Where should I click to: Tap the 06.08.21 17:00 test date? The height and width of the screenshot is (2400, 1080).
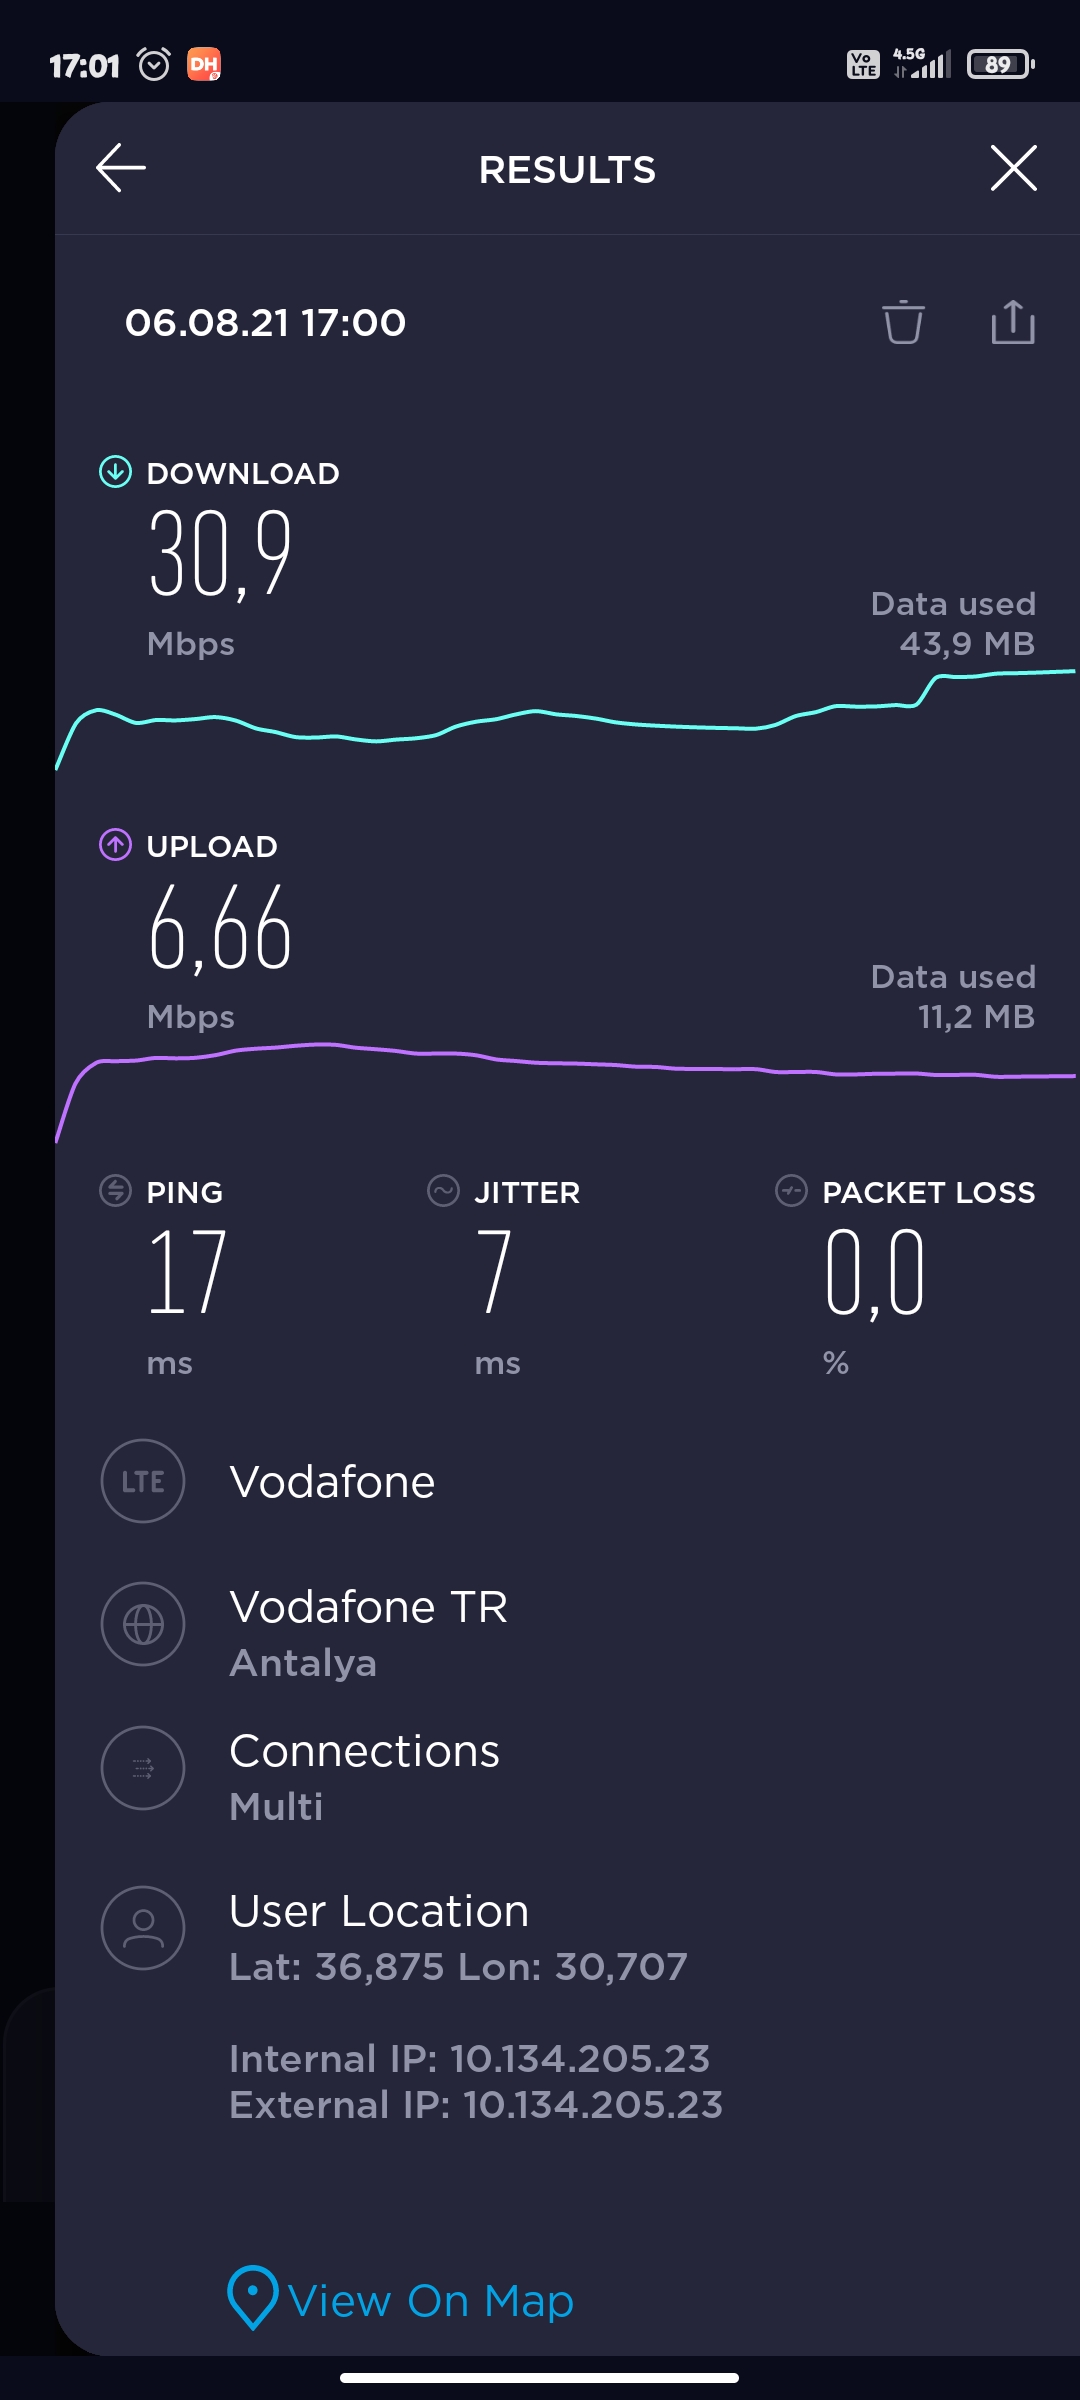tap(265, 322)
